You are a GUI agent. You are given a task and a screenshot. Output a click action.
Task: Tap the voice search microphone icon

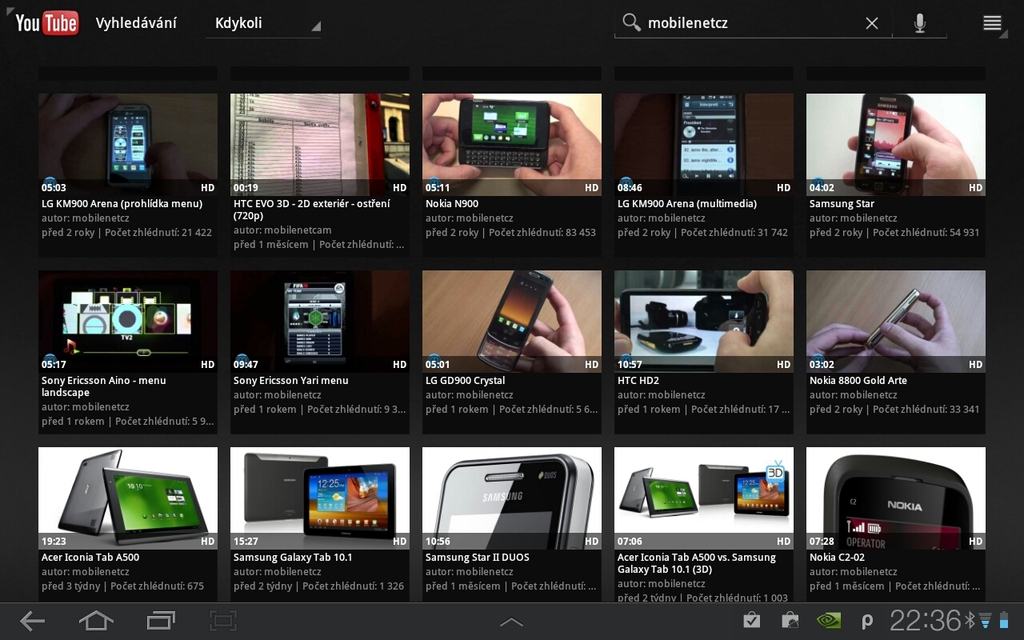point(918,22)
